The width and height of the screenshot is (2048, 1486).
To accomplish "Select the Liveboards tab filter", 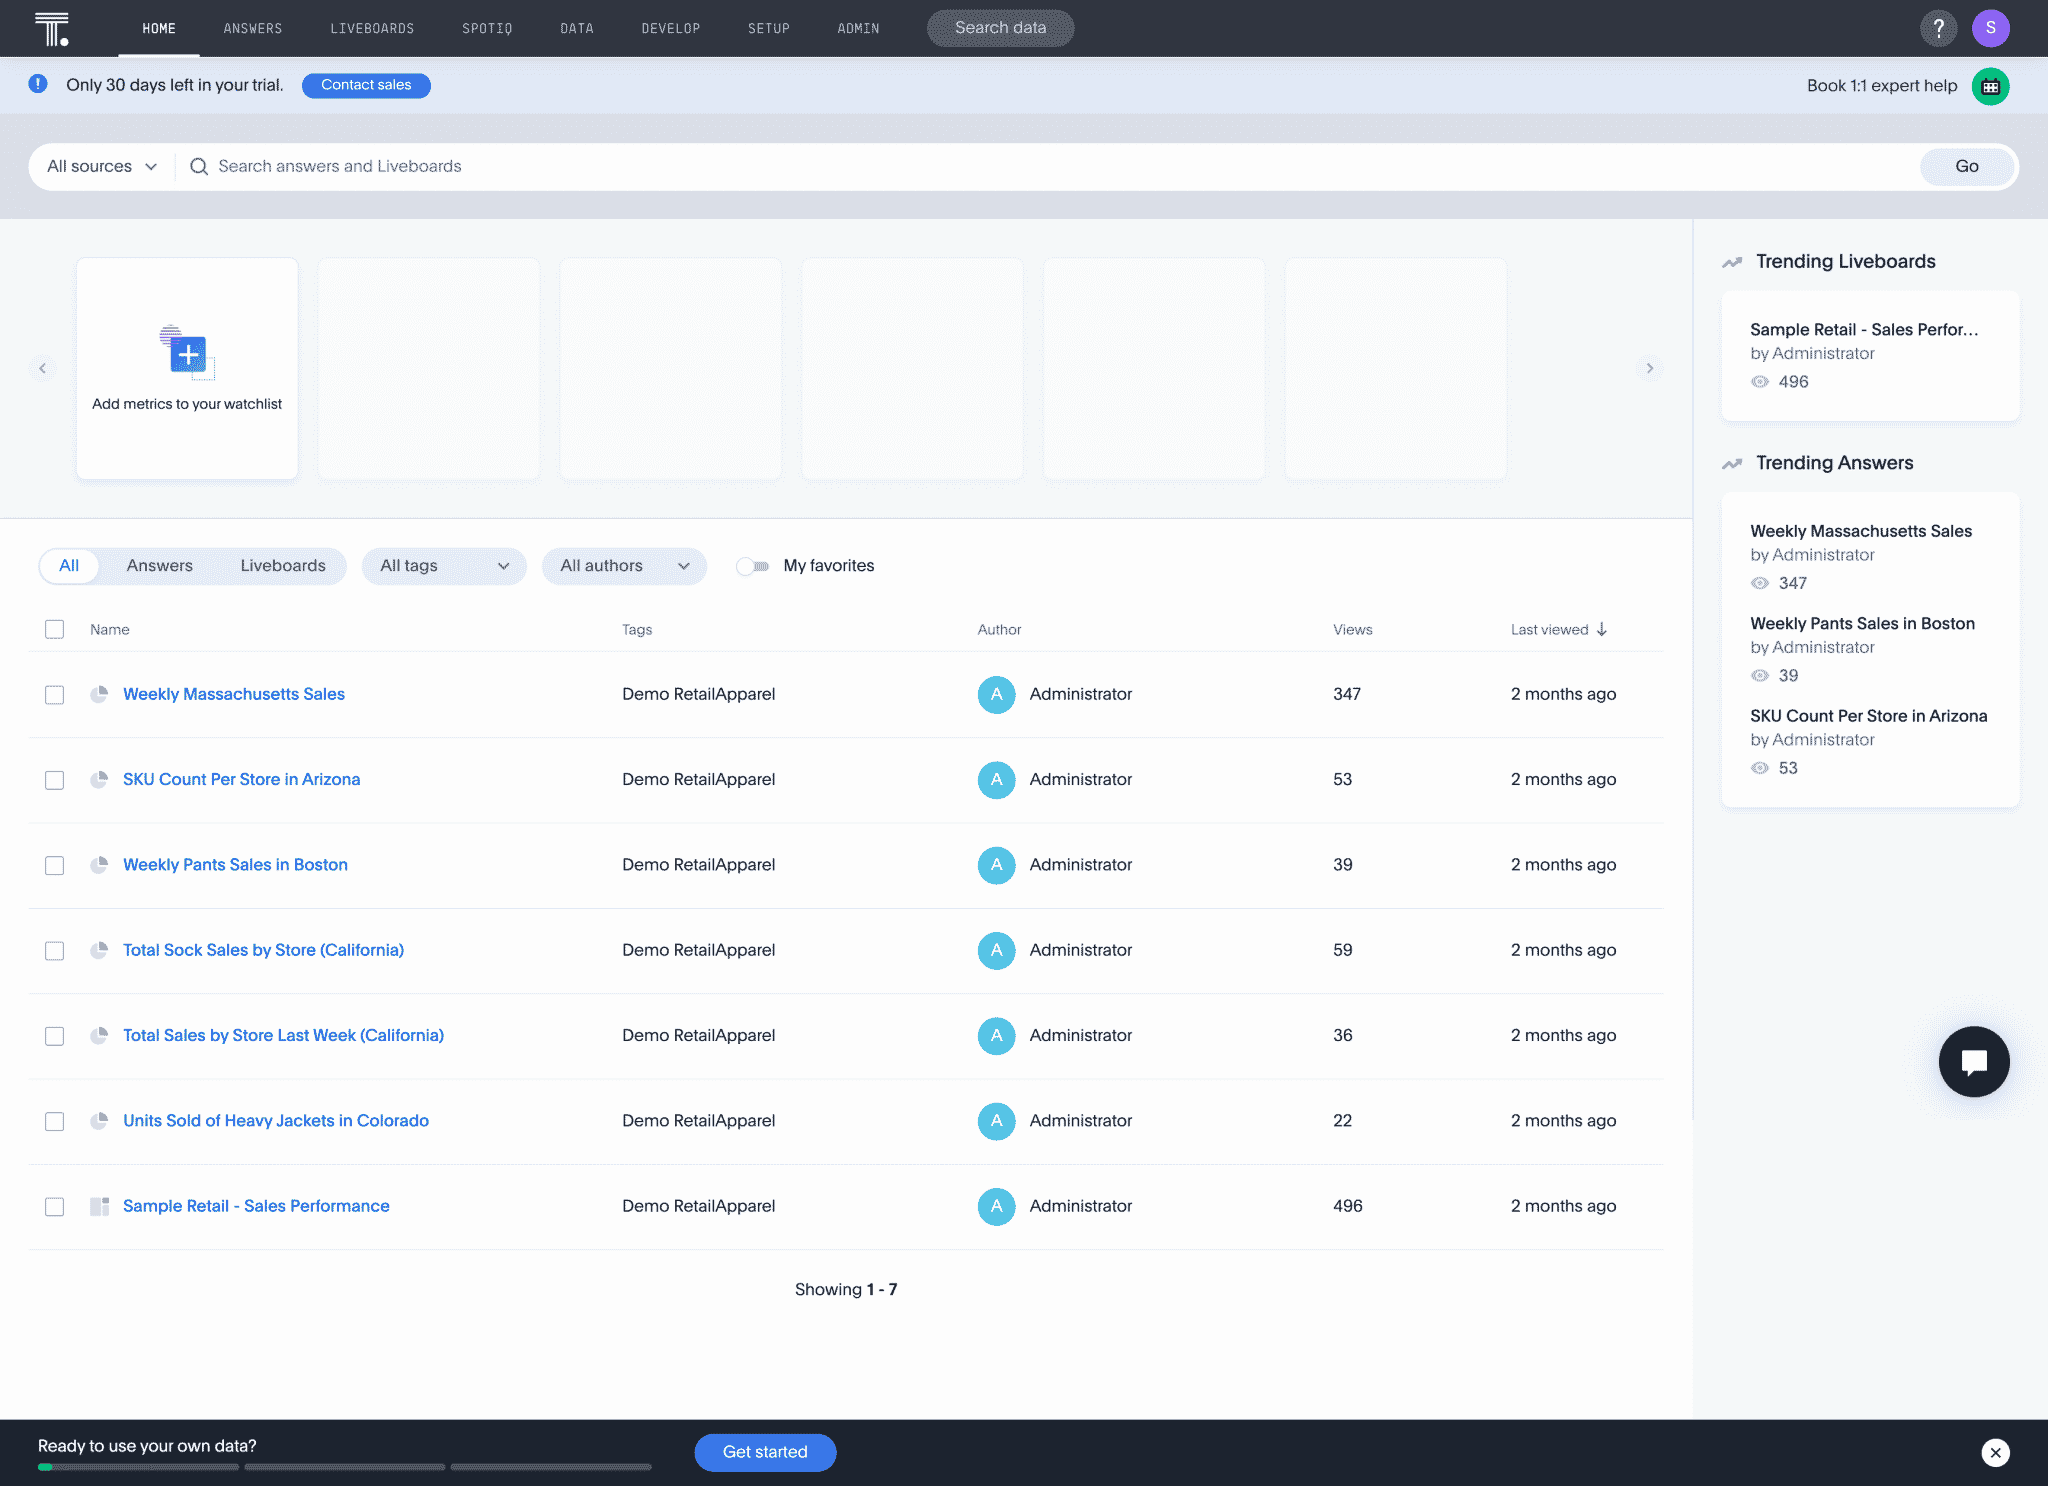I will (281, 566).
